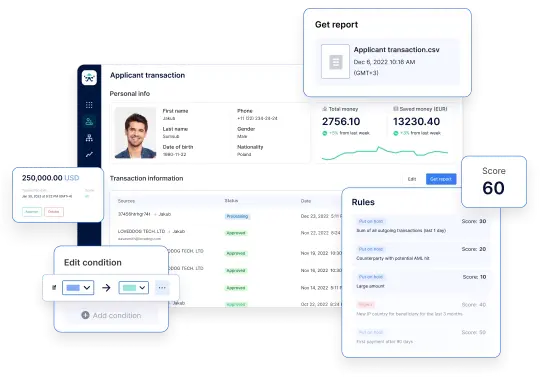
Task: Click the Get report button
Action: [x=441, y=179]
